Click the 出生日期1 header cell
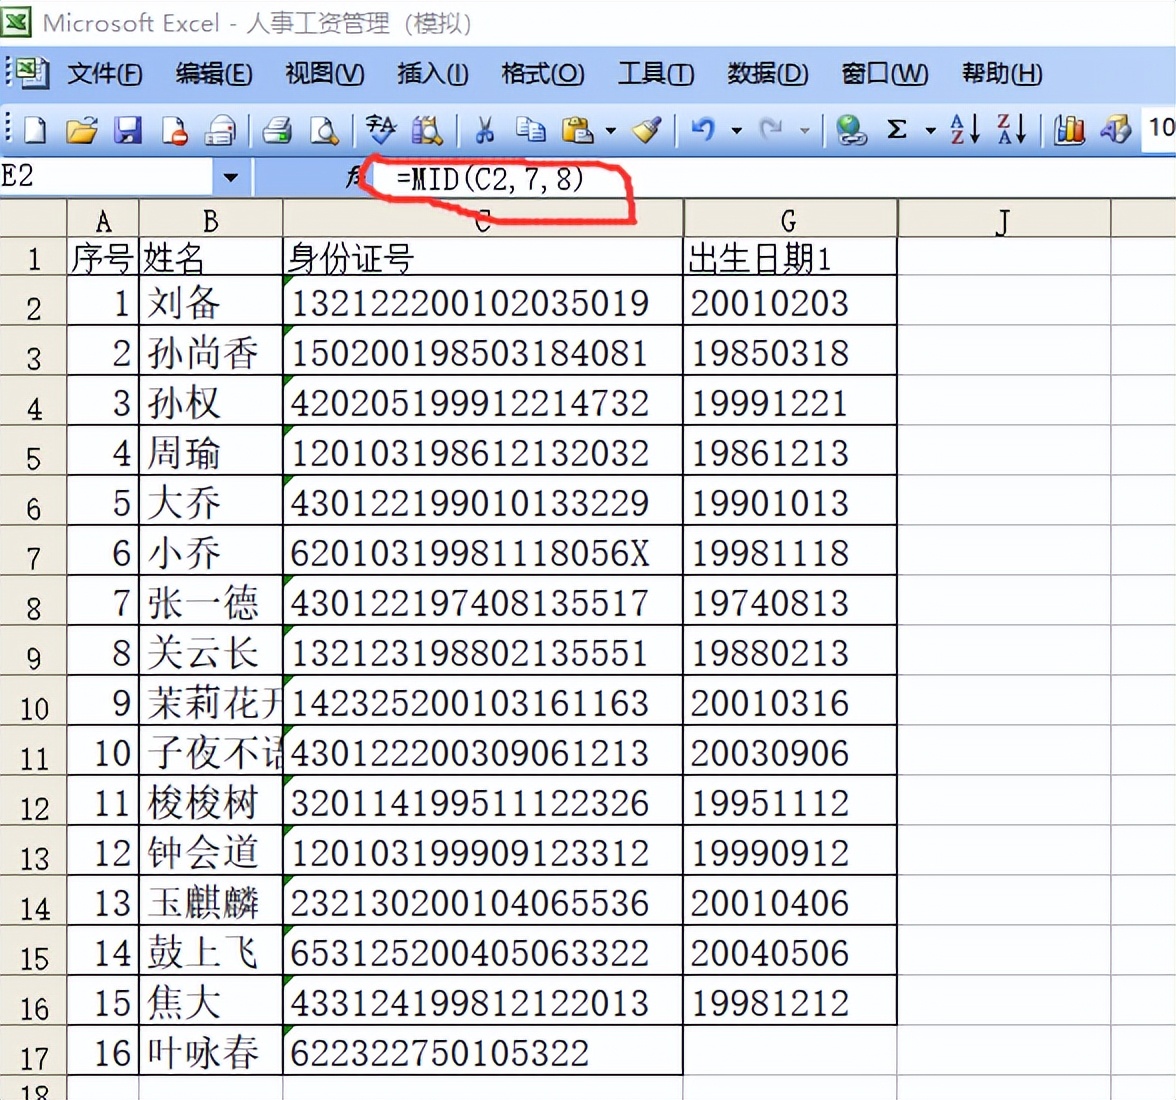The image size is (1176, 1100). click(x=789, y=259)
